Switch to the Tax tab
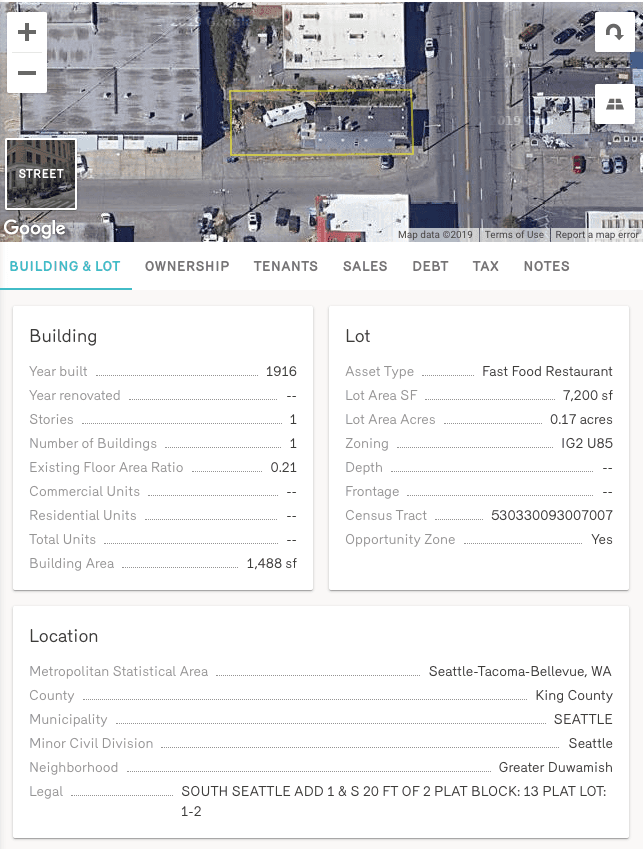This screenshot has height=849, width=643. (486, 266)
